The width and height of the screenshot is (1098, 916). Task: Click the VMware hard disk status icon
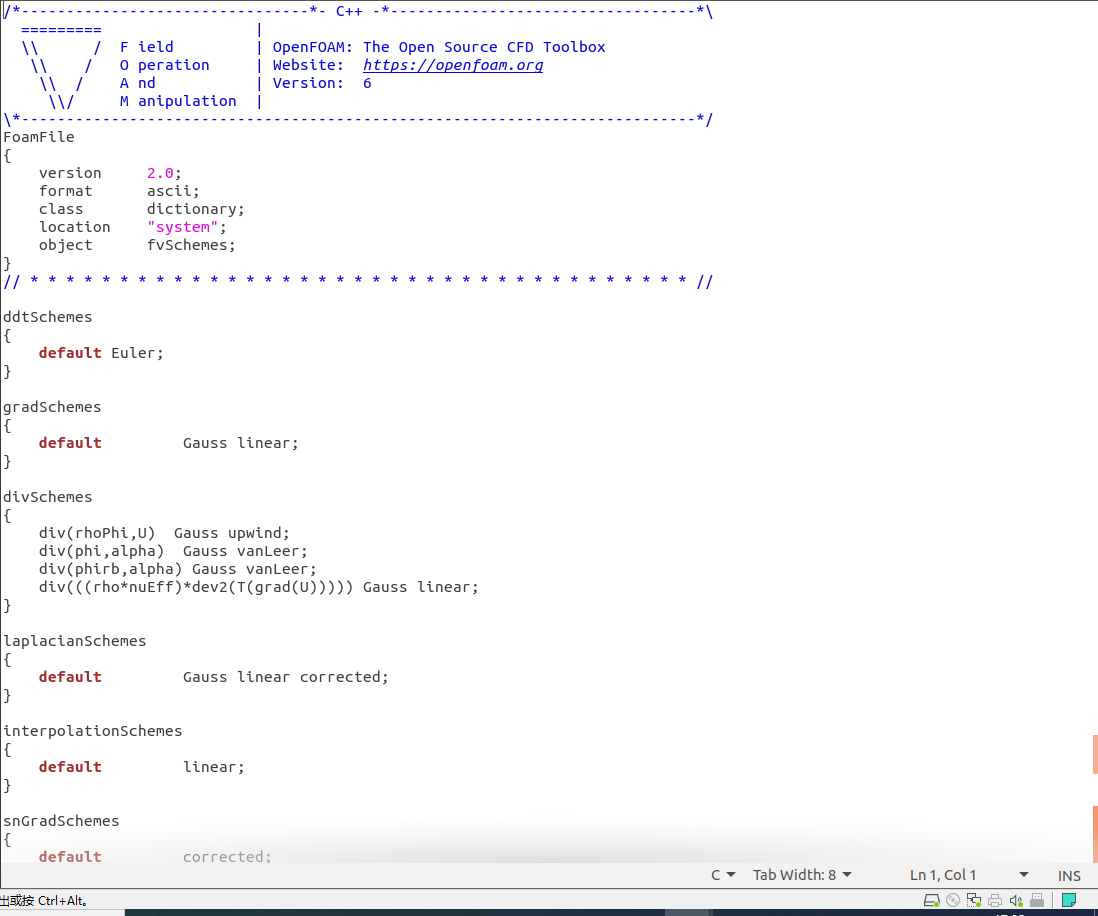[931, 900]
